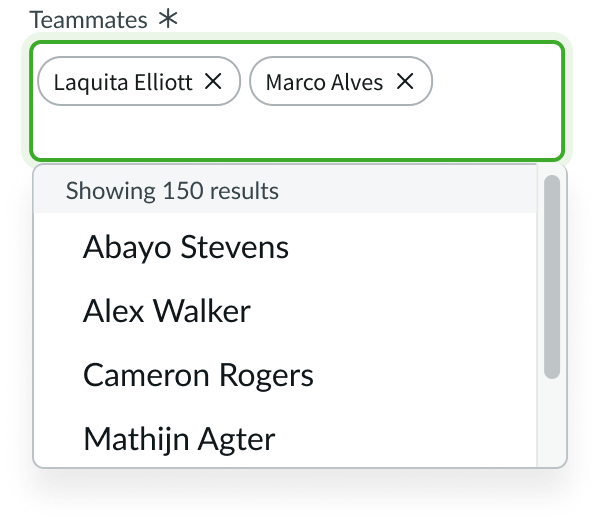The image size is (600, 525).
Task: Click the Laquita Elliott chip name
Action: 123,82
